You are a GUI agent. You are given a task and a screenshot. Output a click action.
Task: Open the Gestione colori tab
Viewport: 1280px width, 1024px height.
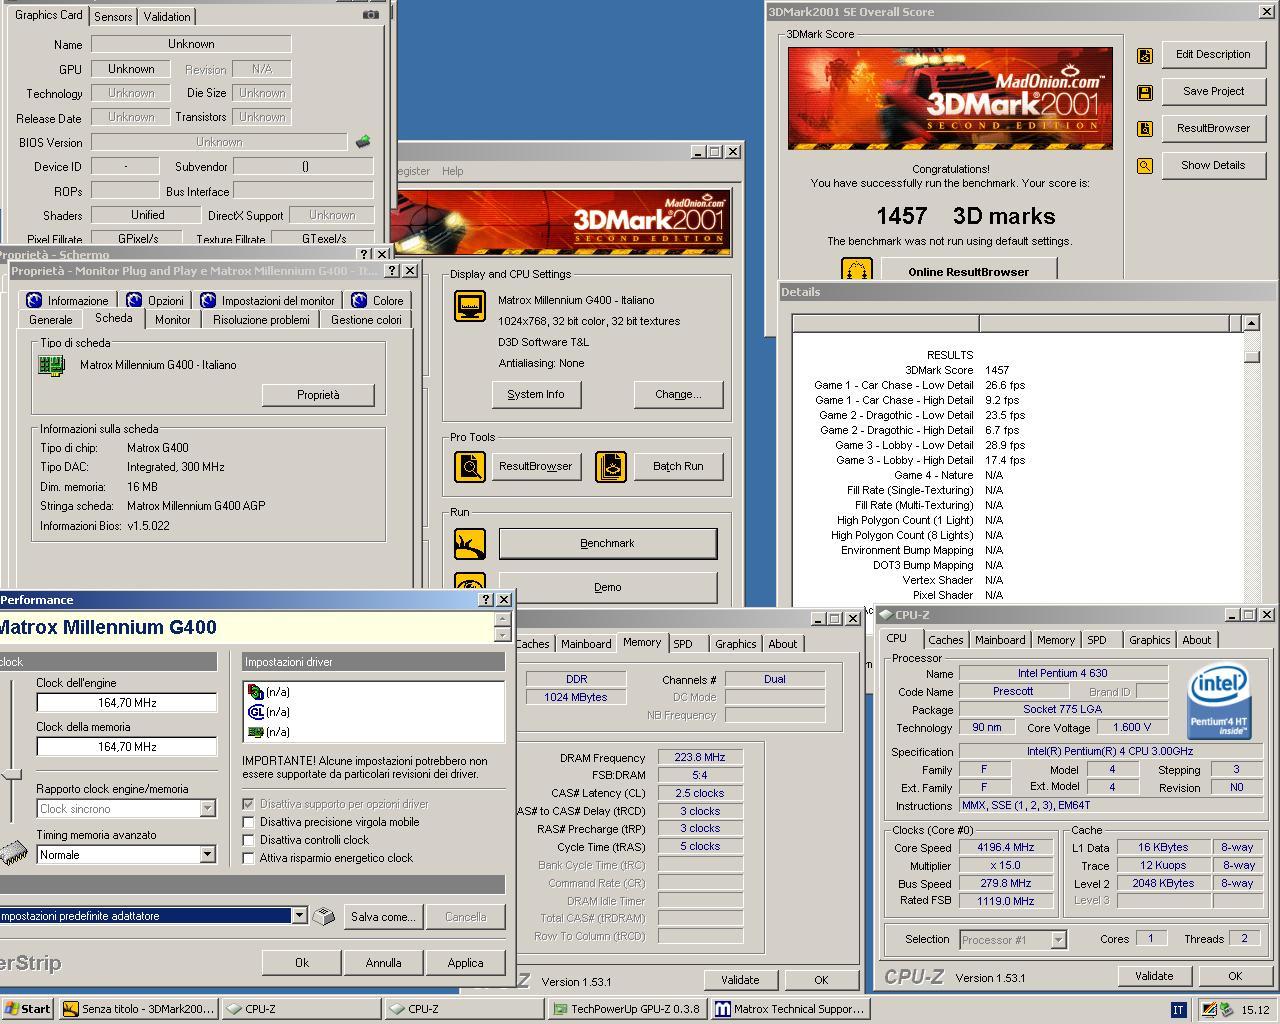366,320
